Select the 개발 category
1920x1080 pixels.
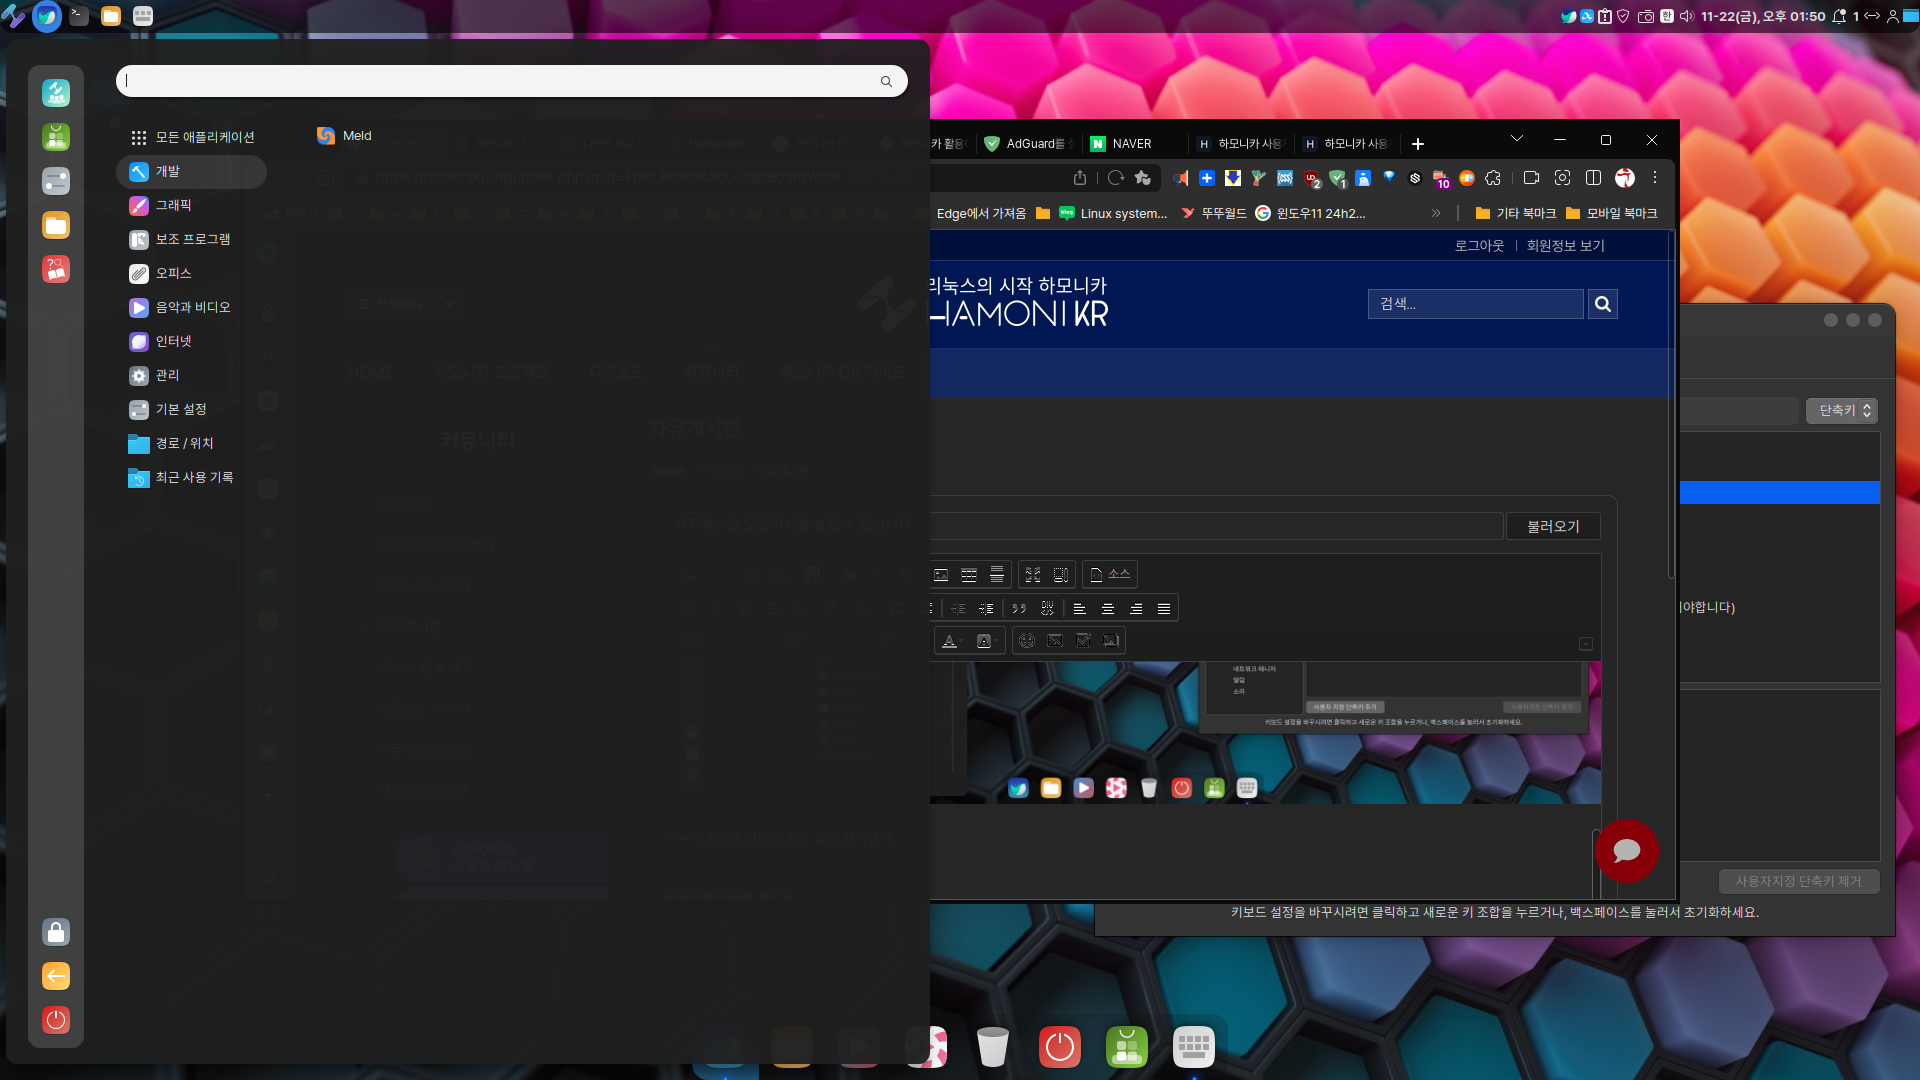(192, 172)
